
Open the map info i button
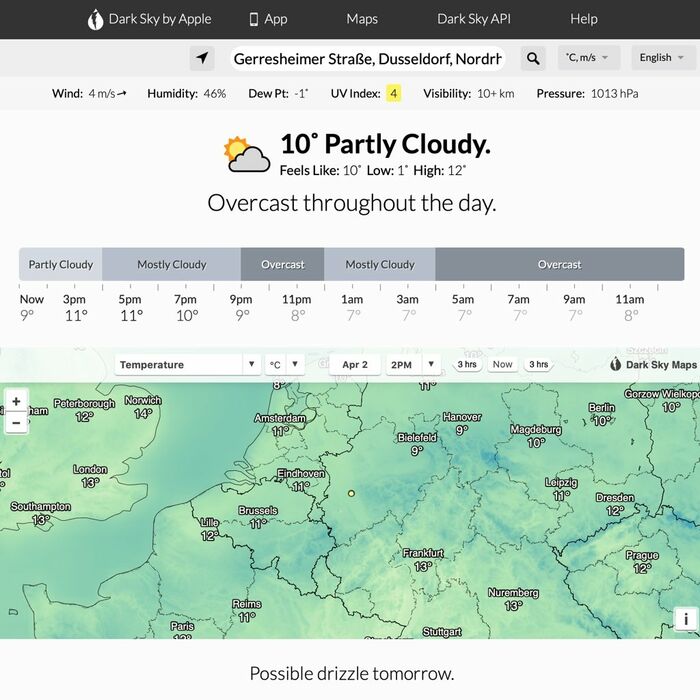point(686,619)
